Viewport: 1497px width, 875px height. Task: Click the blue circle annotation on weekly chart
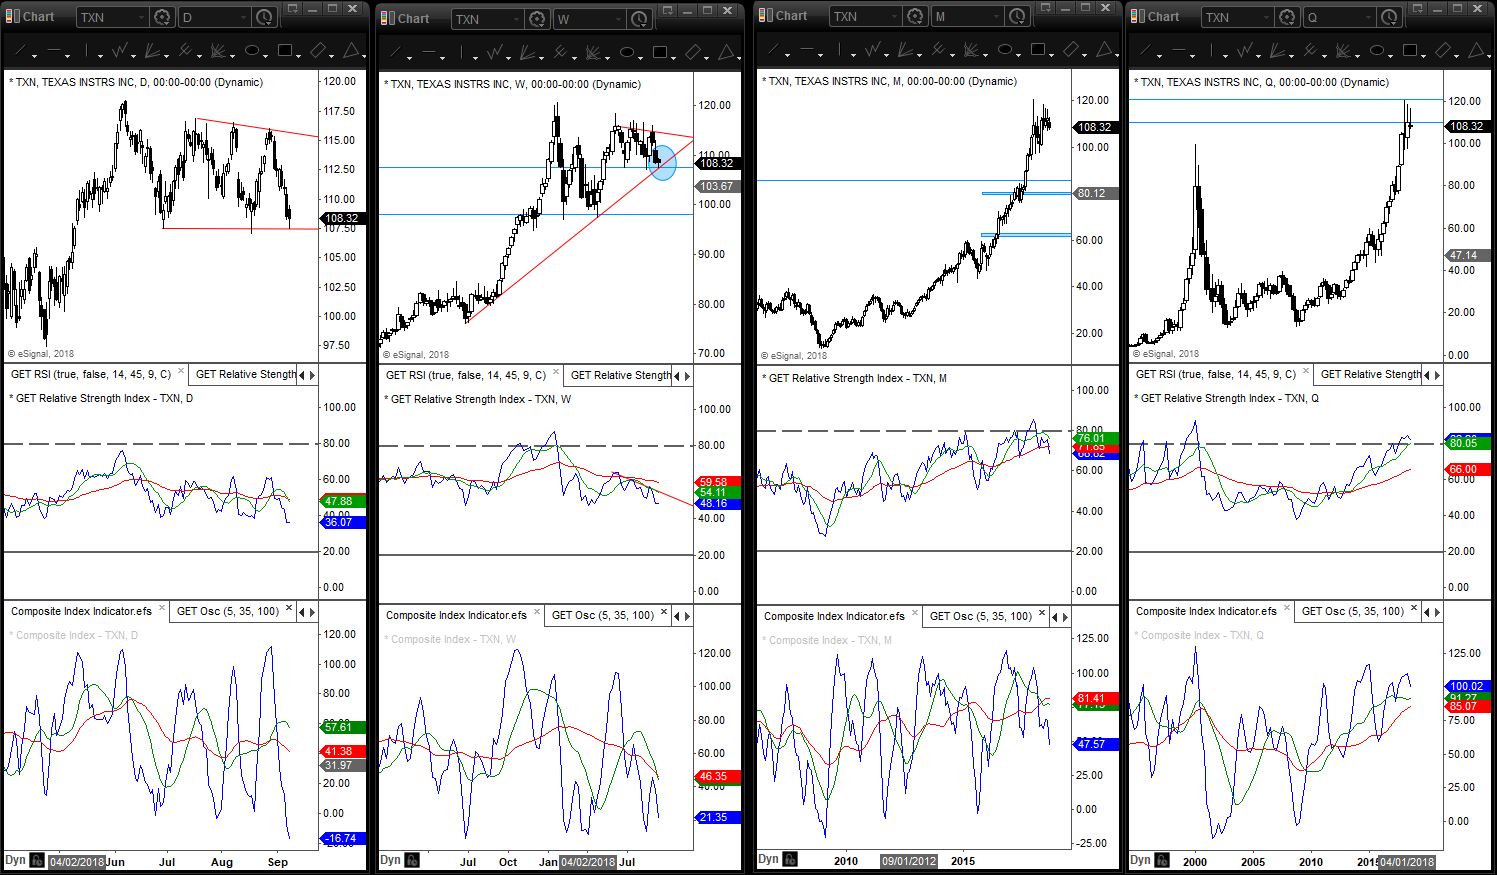click(x=663, y=163)
